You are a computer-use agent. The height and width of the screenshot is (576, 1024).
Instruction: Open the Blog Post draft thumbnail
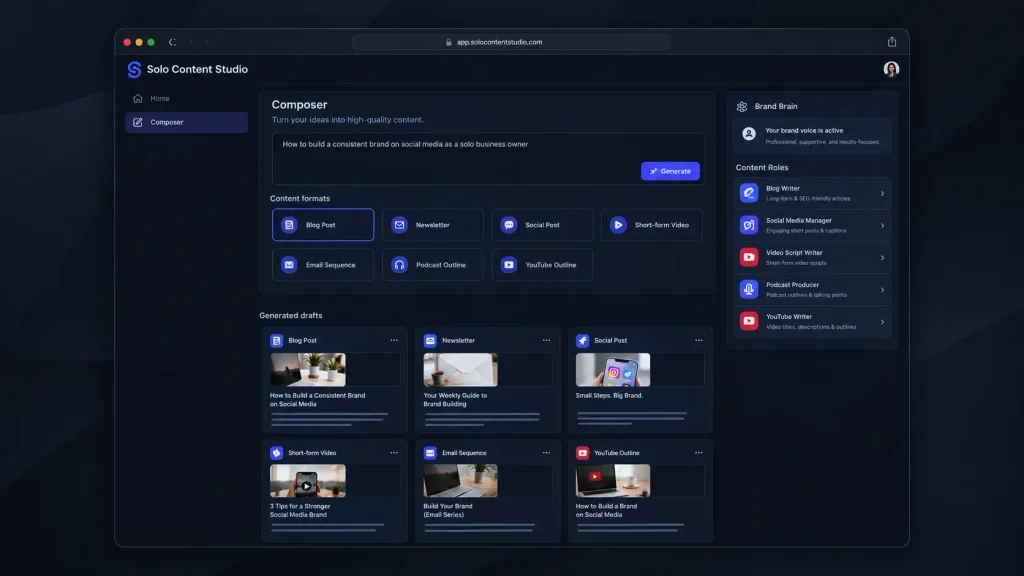tap(308, 370)
